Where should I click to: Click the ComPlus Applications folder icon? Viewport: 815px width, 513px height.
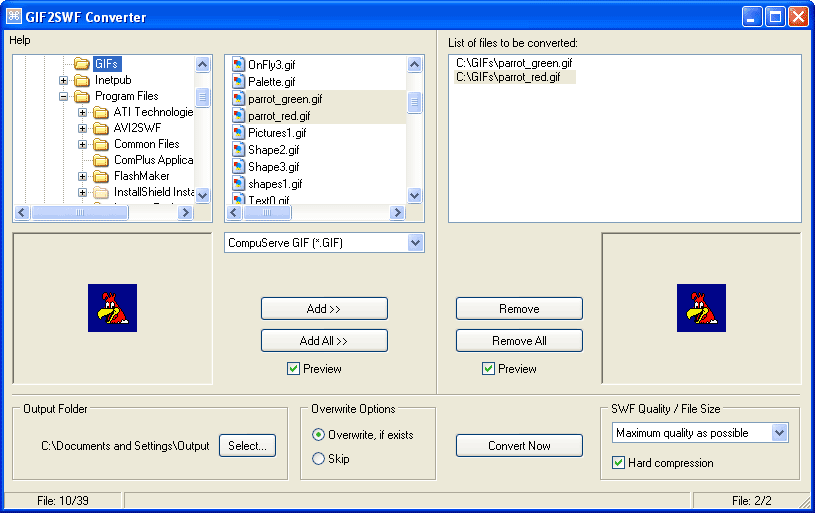pyautogui.click(x=101, y=160)
